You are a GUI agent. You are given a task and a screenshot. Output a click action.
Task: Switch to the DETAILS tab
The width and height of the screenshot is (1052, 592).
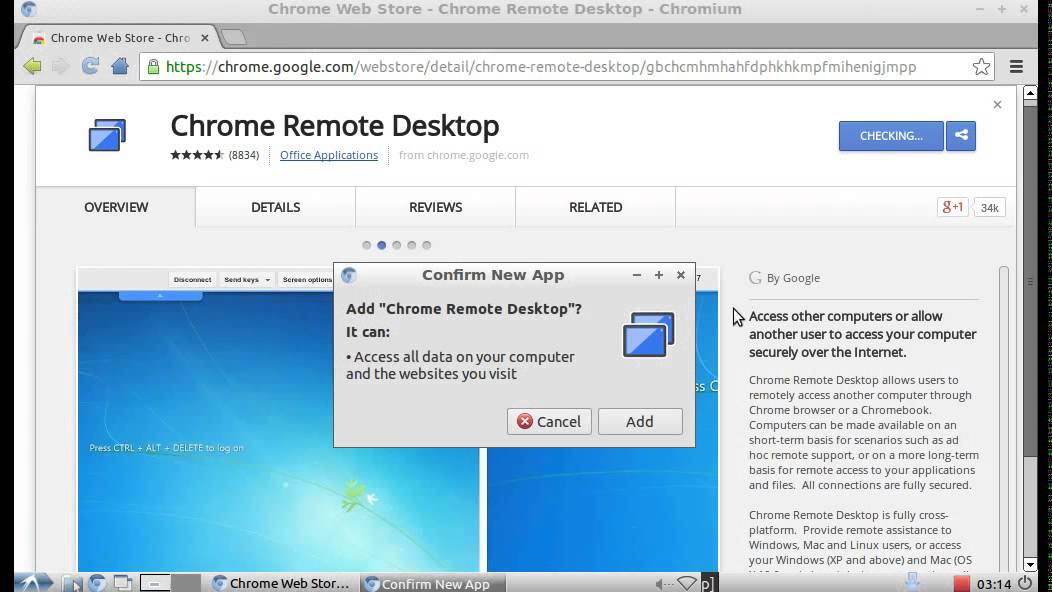(275, 207)
